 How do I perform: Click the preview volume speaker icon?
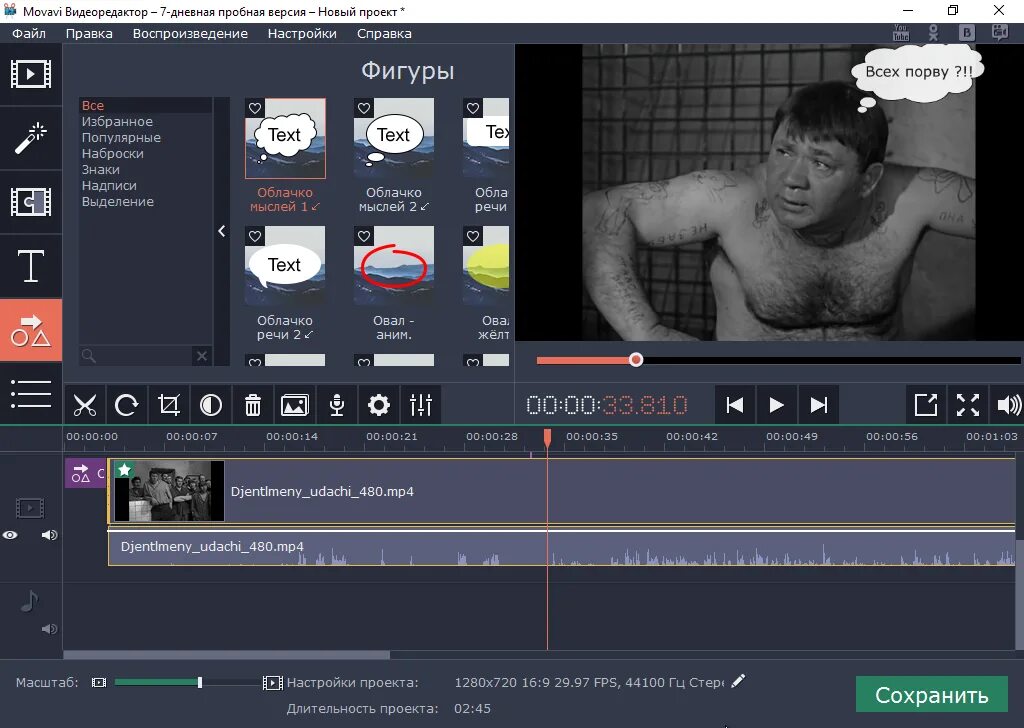1008,405
